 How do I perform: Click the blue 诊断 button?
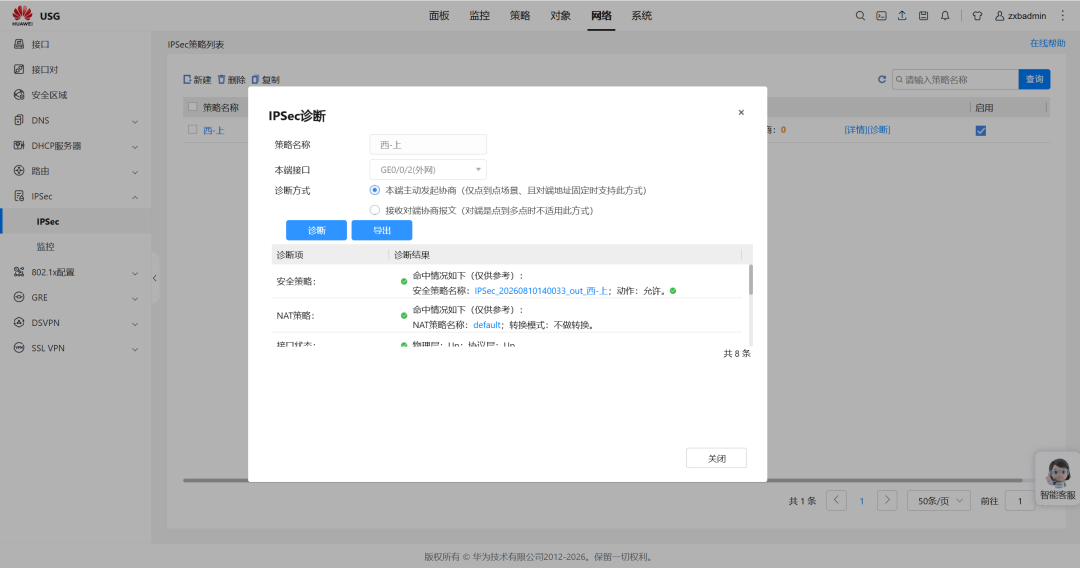coord(316,230)
